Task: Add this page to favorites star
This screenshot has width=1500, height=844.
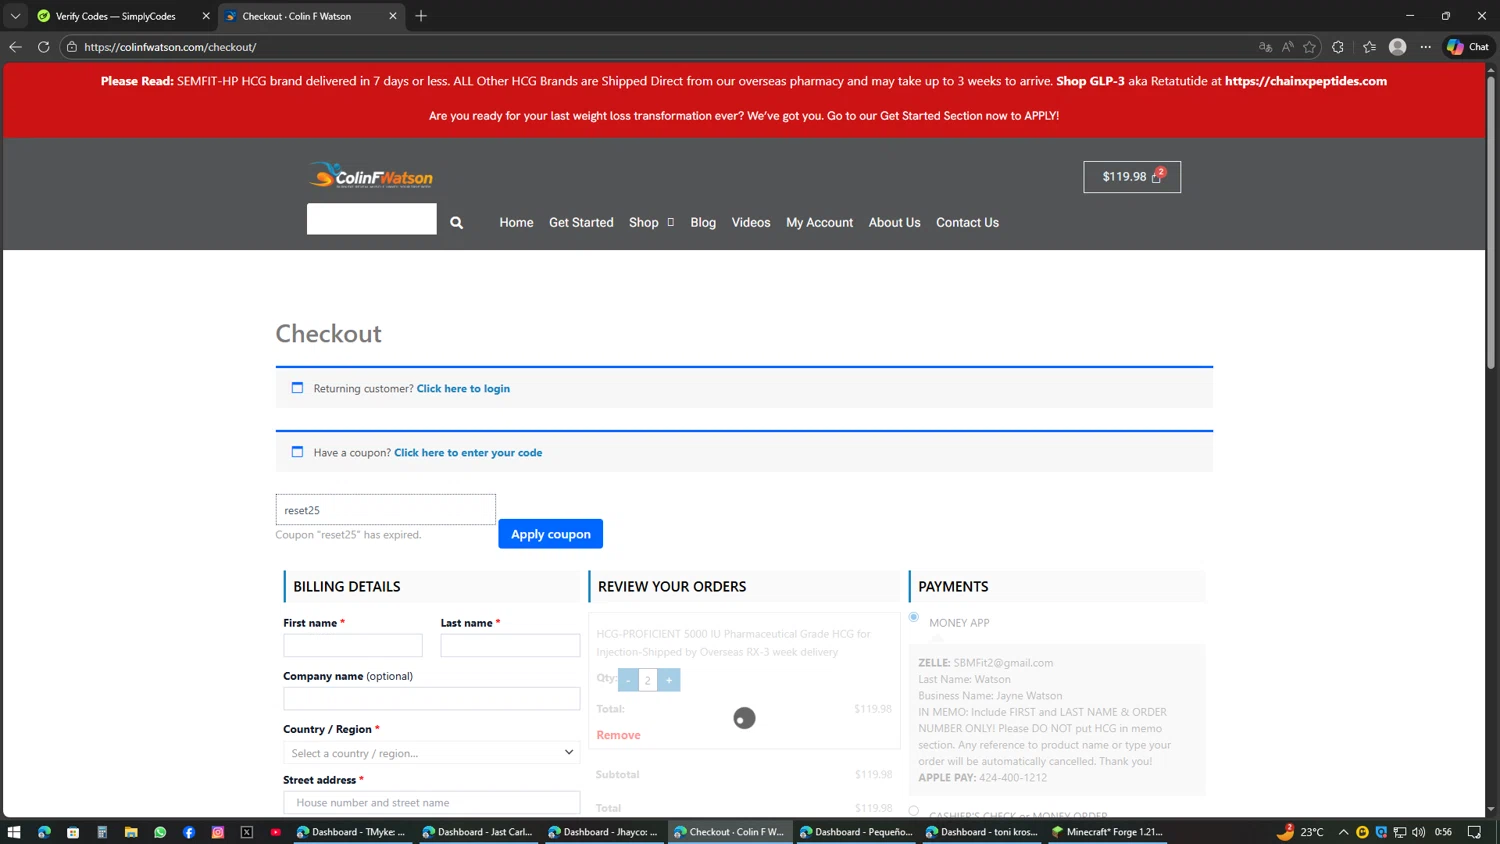Action: pyautogui.click(x=1310, y=47)
